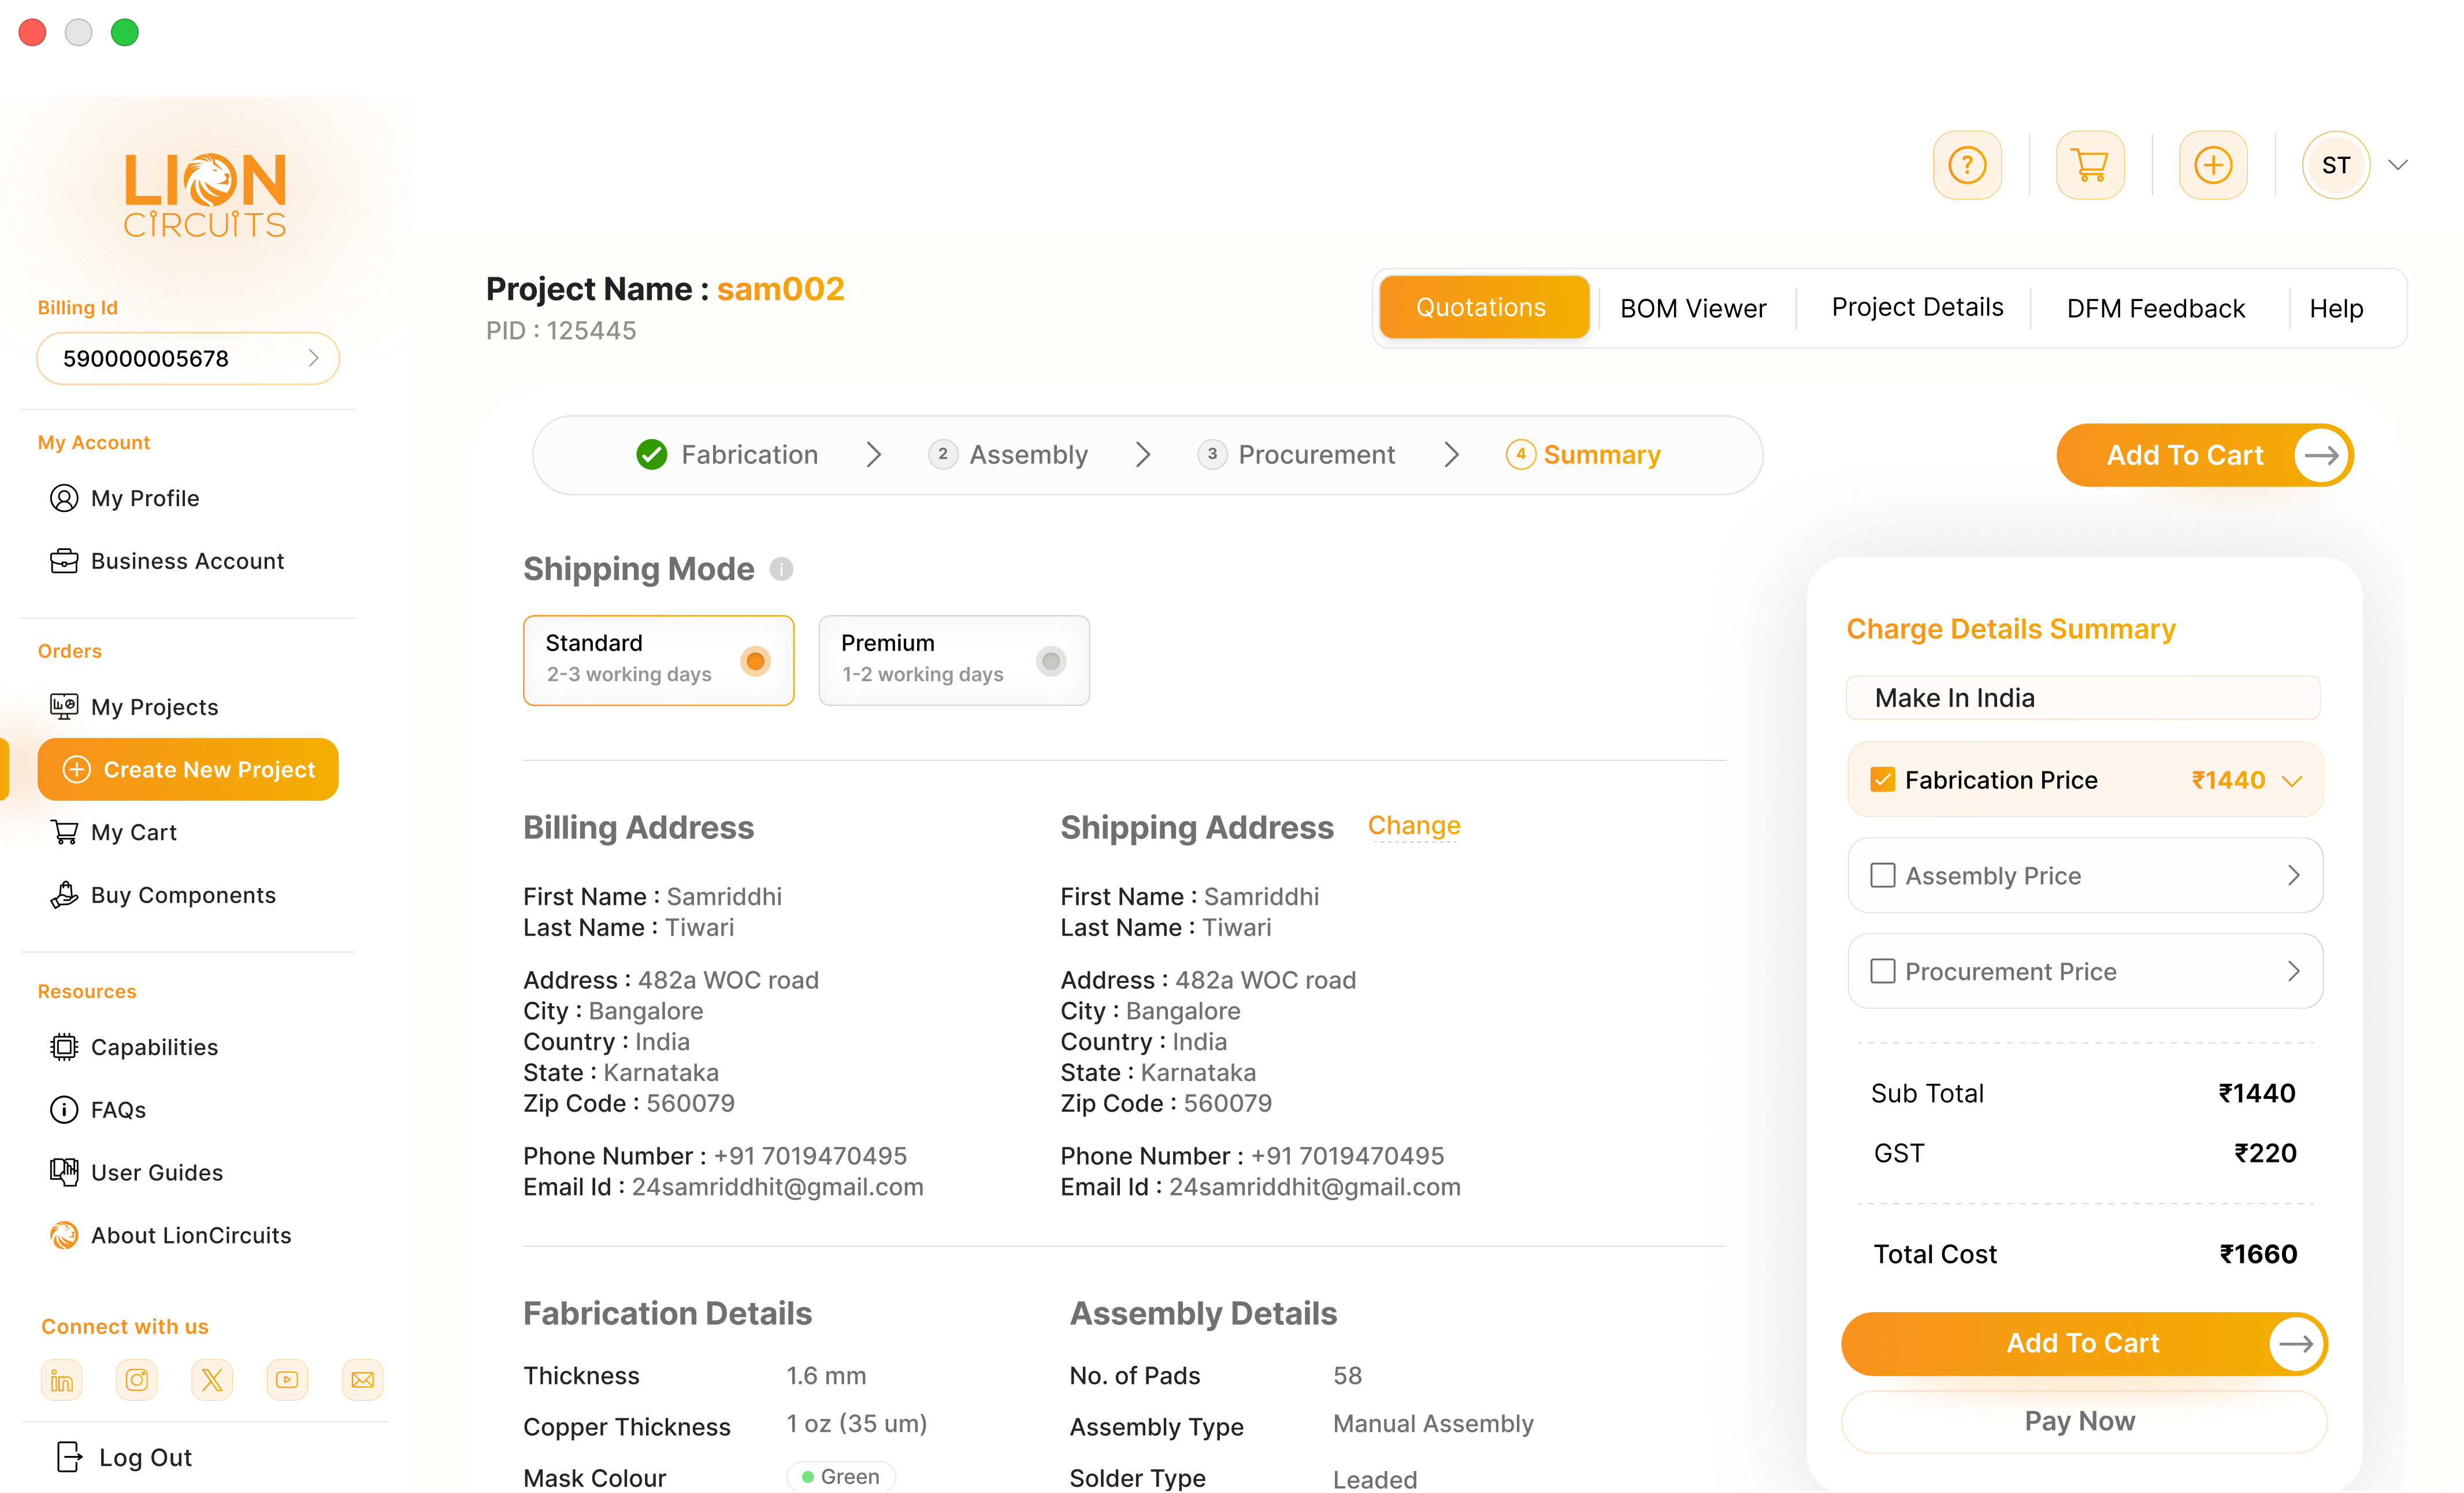Open LionCircuits LinkedIn page
This screenshot has height=1493, width=2464.
pos(61,1380)
